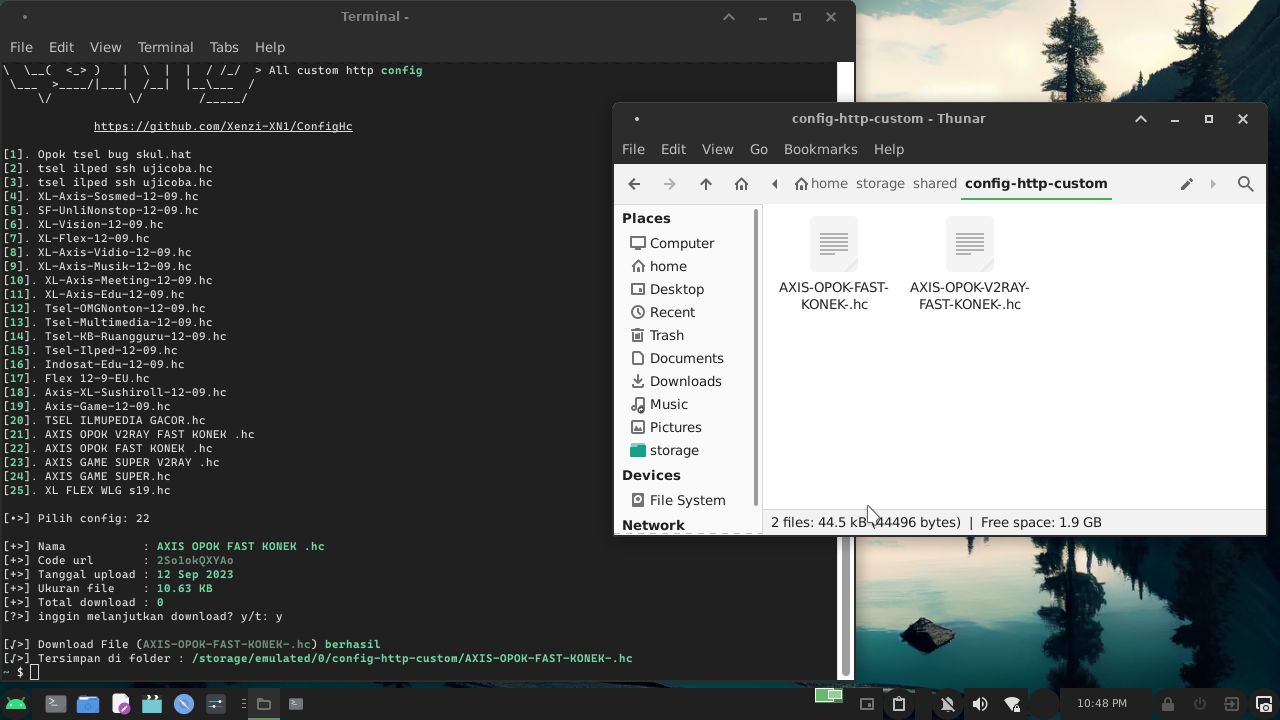Open the GitHub ConfigHc link in terminal

(x=223, y=126)
